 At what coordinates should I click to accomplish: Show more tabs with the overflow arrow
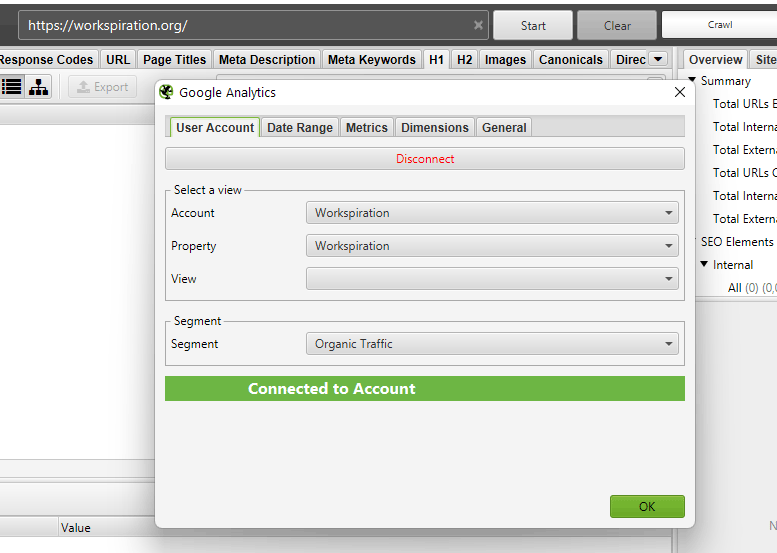[658, 59]
